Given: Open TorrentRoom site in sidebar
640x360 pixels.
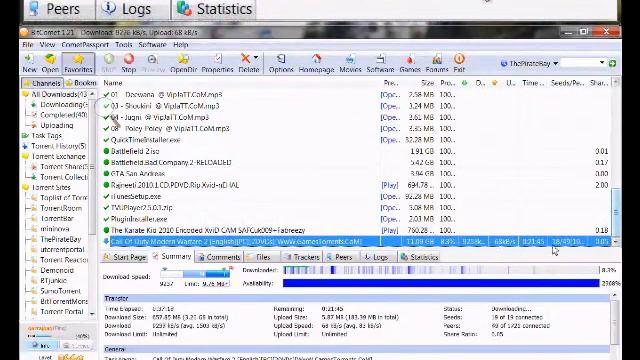Looking at the screenshot, I should point(61,208).
